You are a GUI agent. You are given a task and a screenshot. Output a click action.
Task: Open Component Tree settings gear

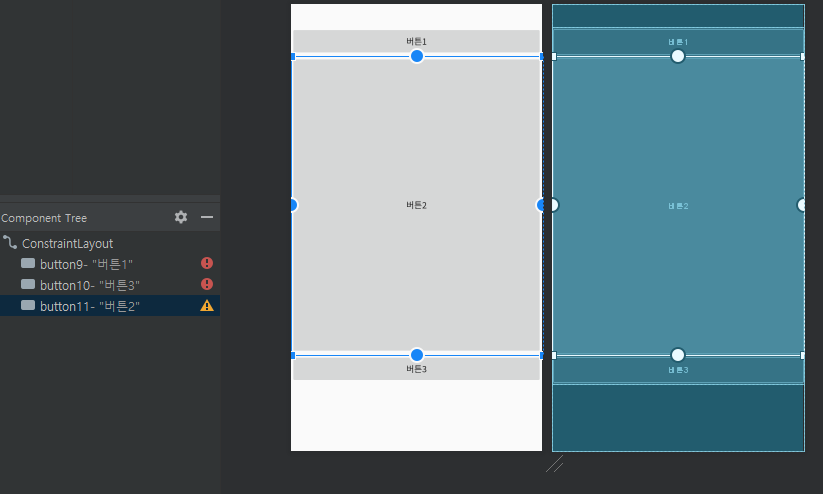pyautogui.click(x=181, y=217)
